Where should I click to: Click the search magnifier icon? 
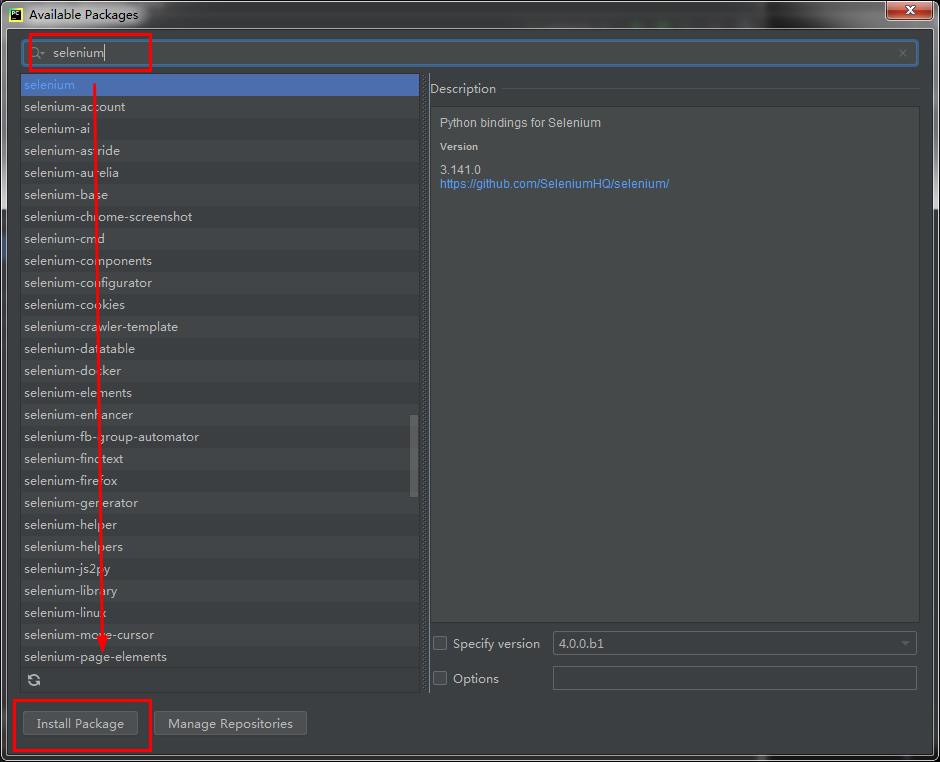37,53
